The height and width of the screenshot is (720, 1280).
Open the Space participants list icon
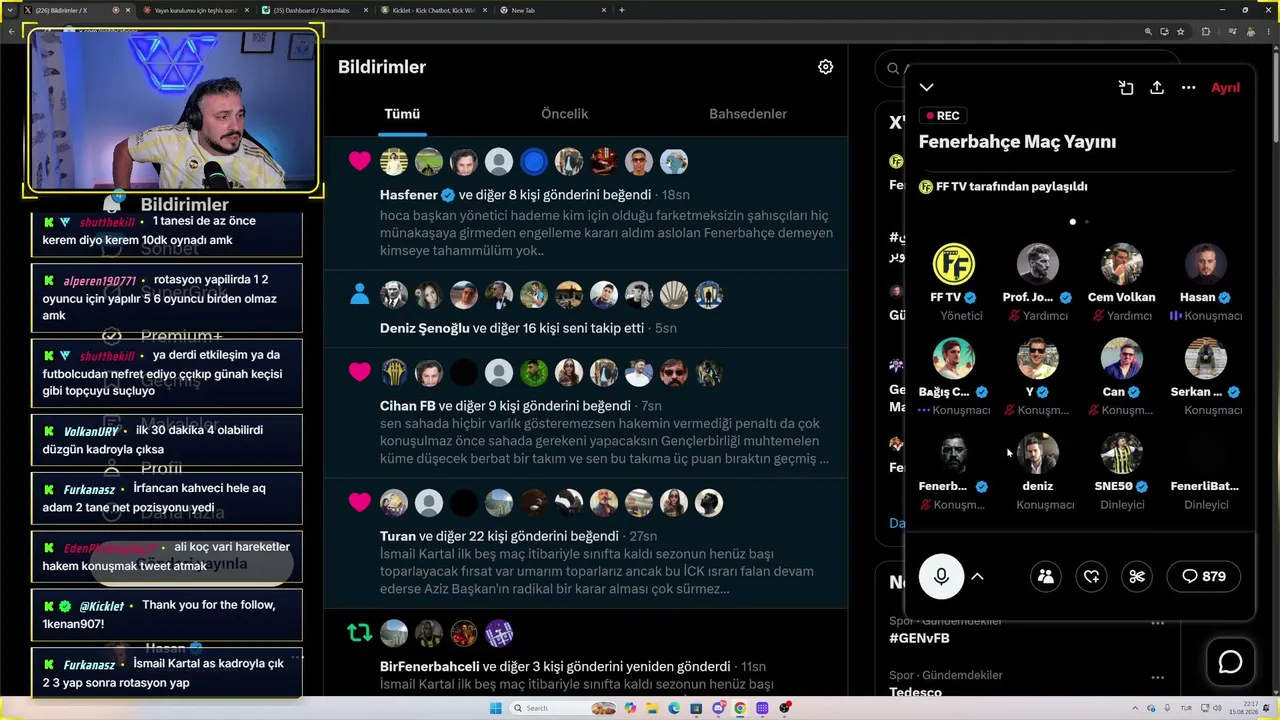(1045, 576)
